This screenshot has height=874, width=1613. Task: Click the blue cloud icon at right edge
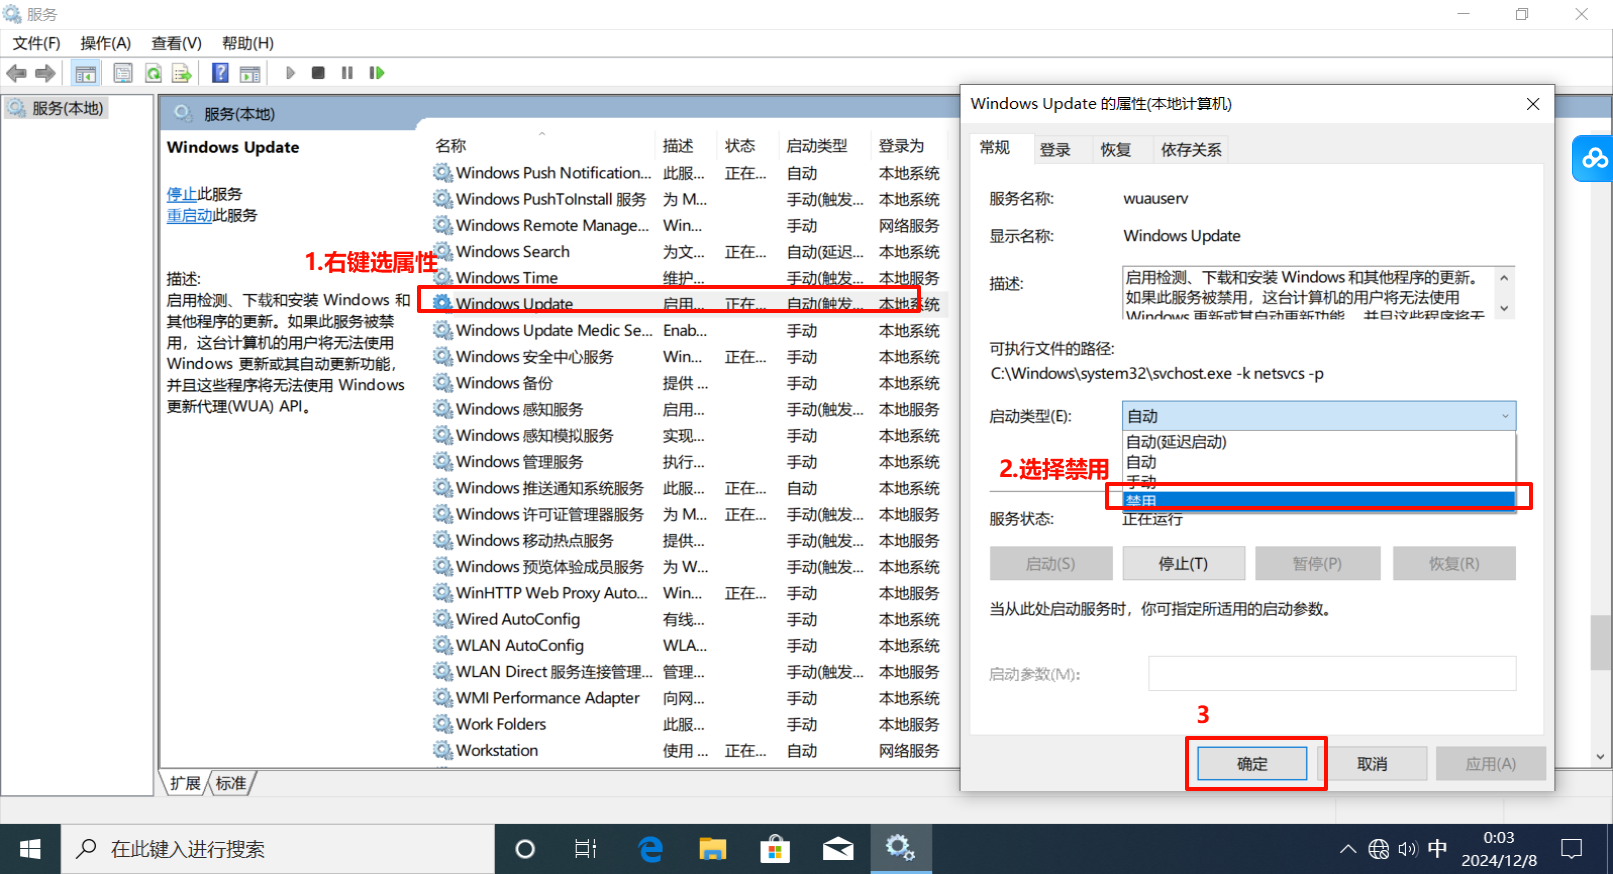tap(1594, 158)
